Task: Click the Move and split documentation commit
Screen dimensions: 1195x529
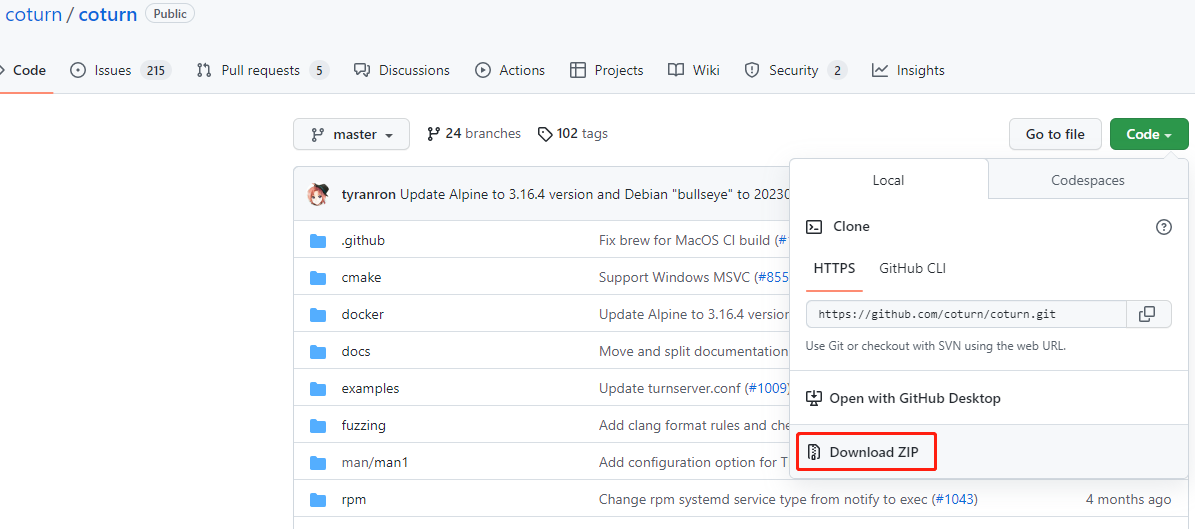Action: coord(694,352)
